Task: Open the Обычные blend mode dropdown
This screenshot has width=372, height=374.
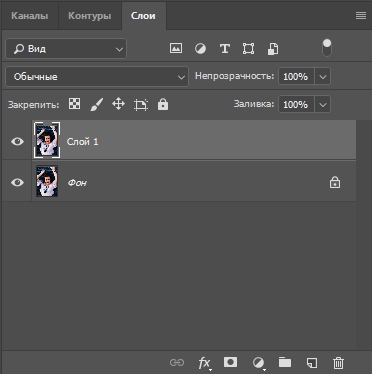Action: (x=97, y=77)
